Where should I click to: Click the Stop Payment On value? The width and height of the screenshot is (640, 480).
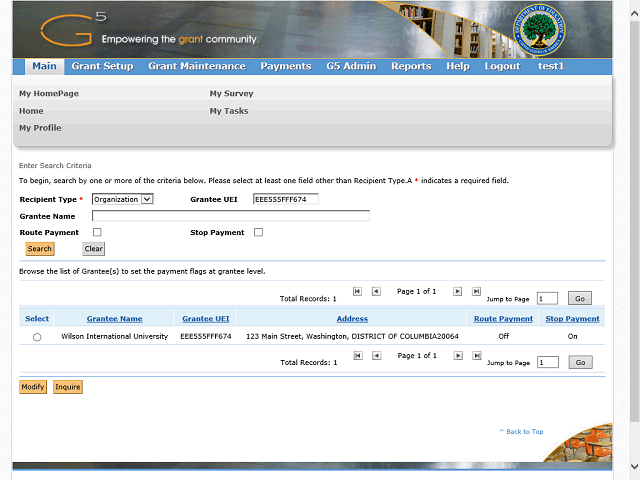point(573,336)
